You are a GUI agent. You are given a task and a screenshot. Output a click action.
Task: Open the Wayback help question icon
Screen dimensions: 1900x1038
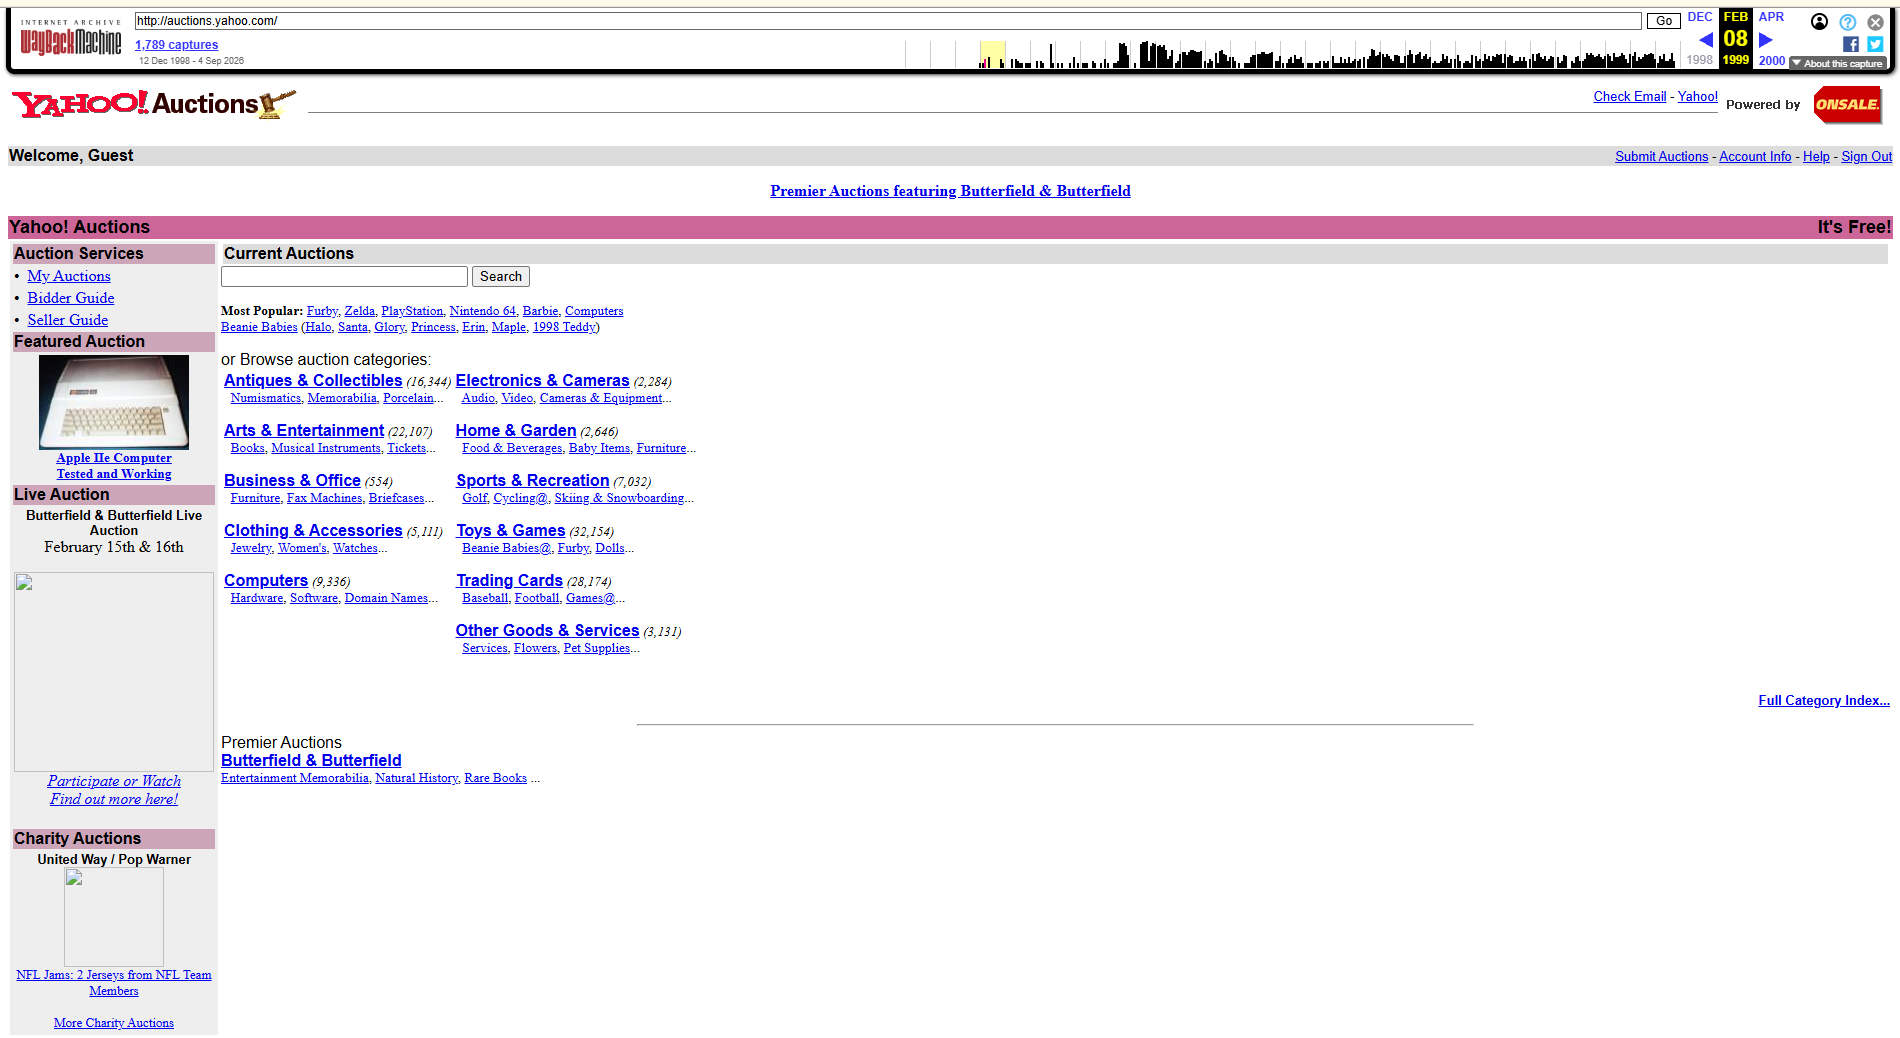[x=1847, y=22]
